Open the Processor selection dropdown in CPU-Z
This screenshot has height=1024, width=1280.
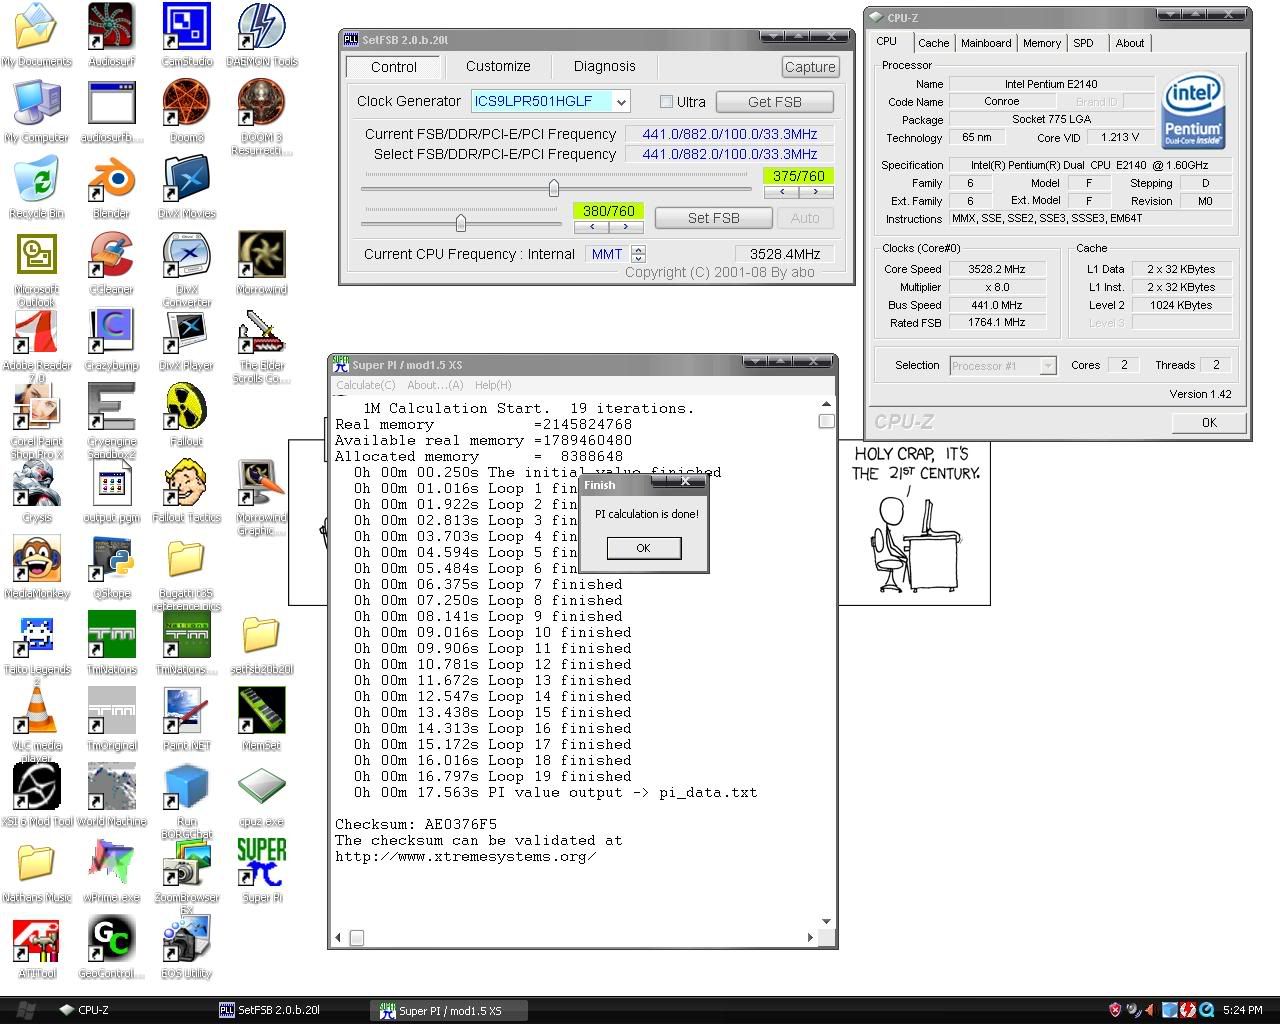coord(1047,366)
